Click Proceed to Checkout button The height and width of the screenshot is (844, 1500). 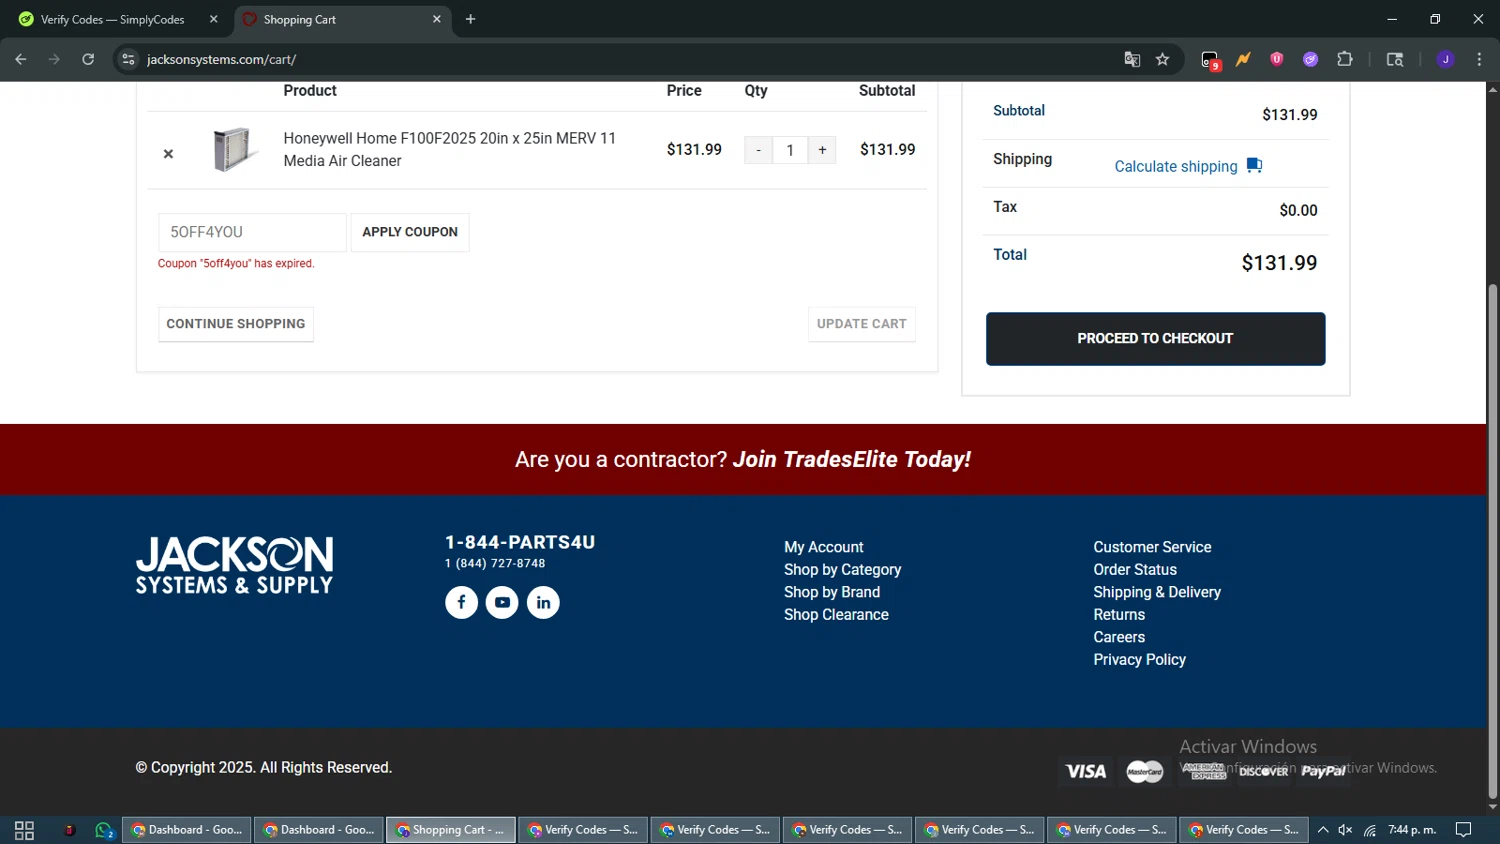click(x=1156, y=339)
